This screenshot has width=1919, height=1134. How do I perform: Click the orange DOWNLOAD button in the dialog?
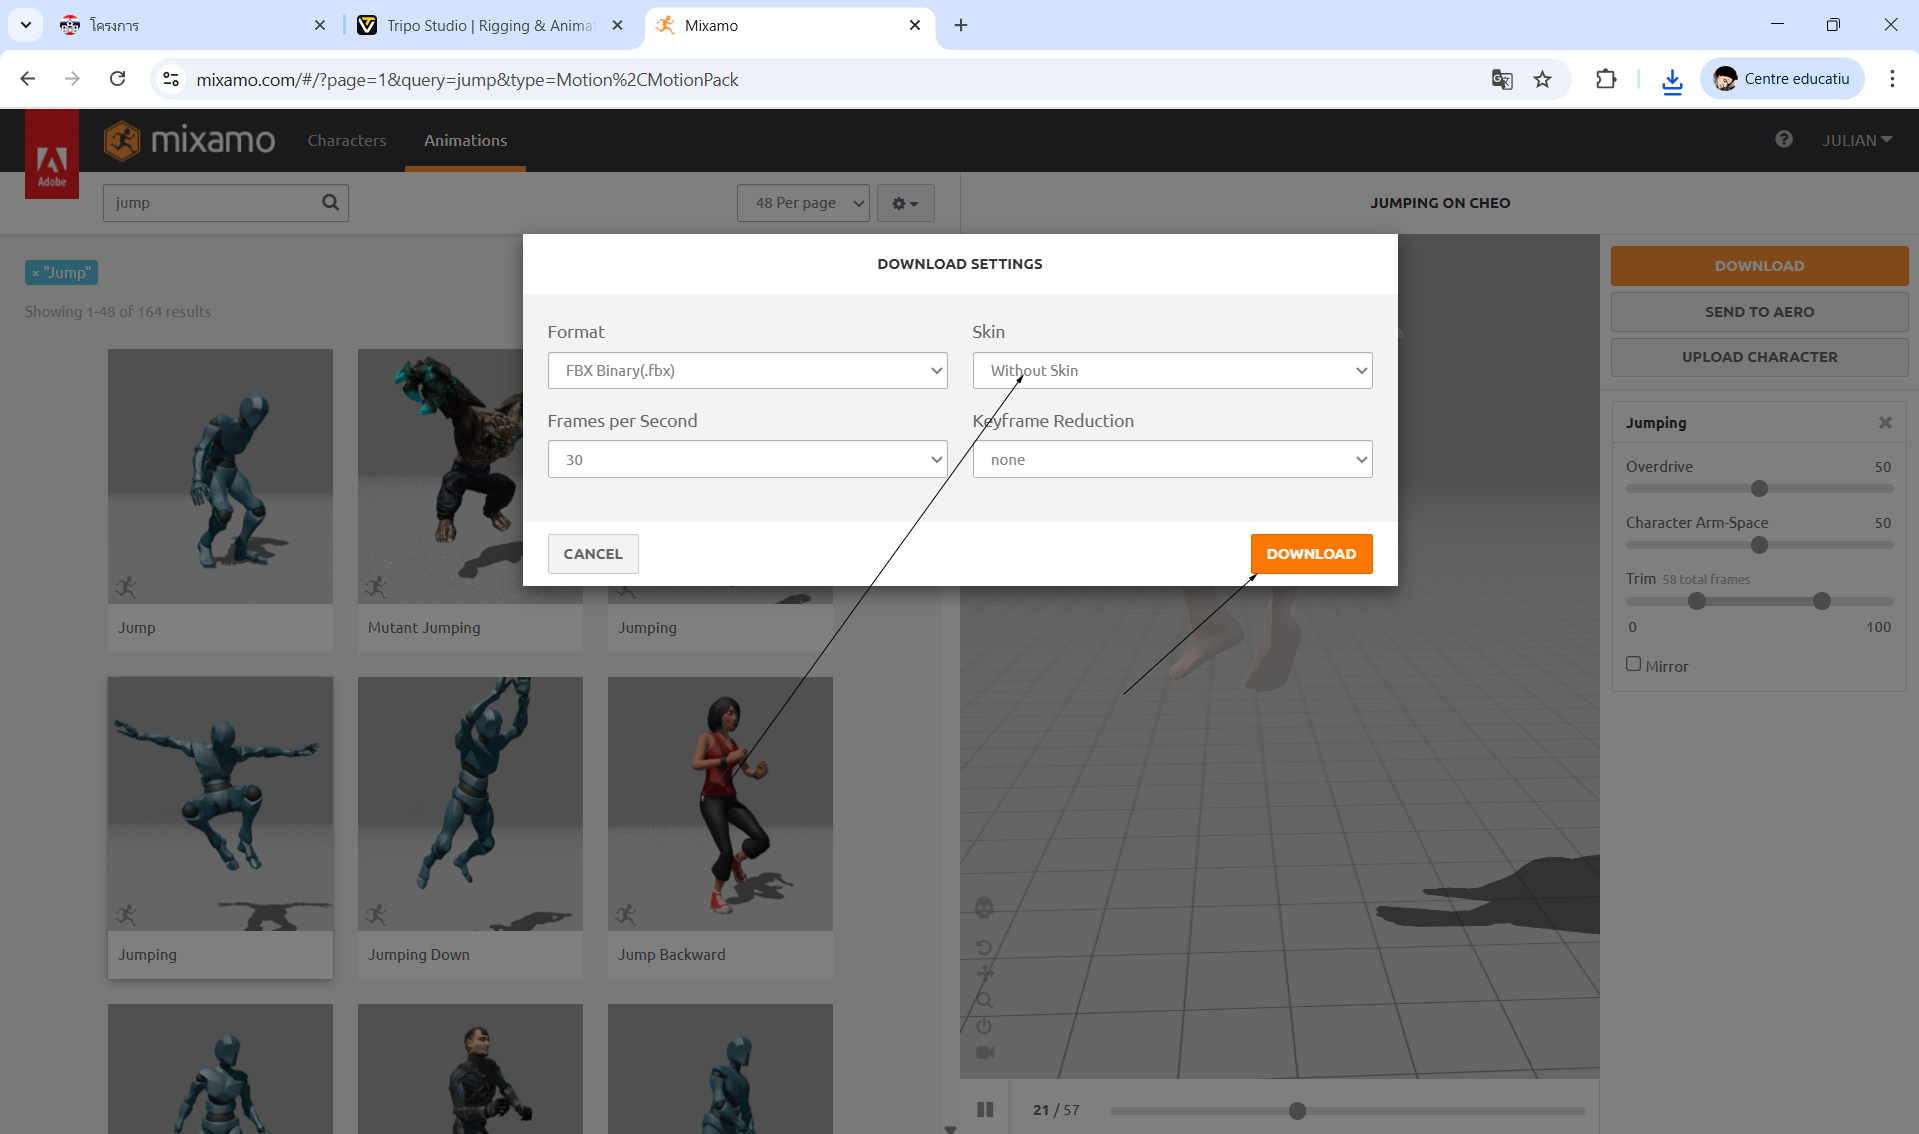click(1311, 554)
